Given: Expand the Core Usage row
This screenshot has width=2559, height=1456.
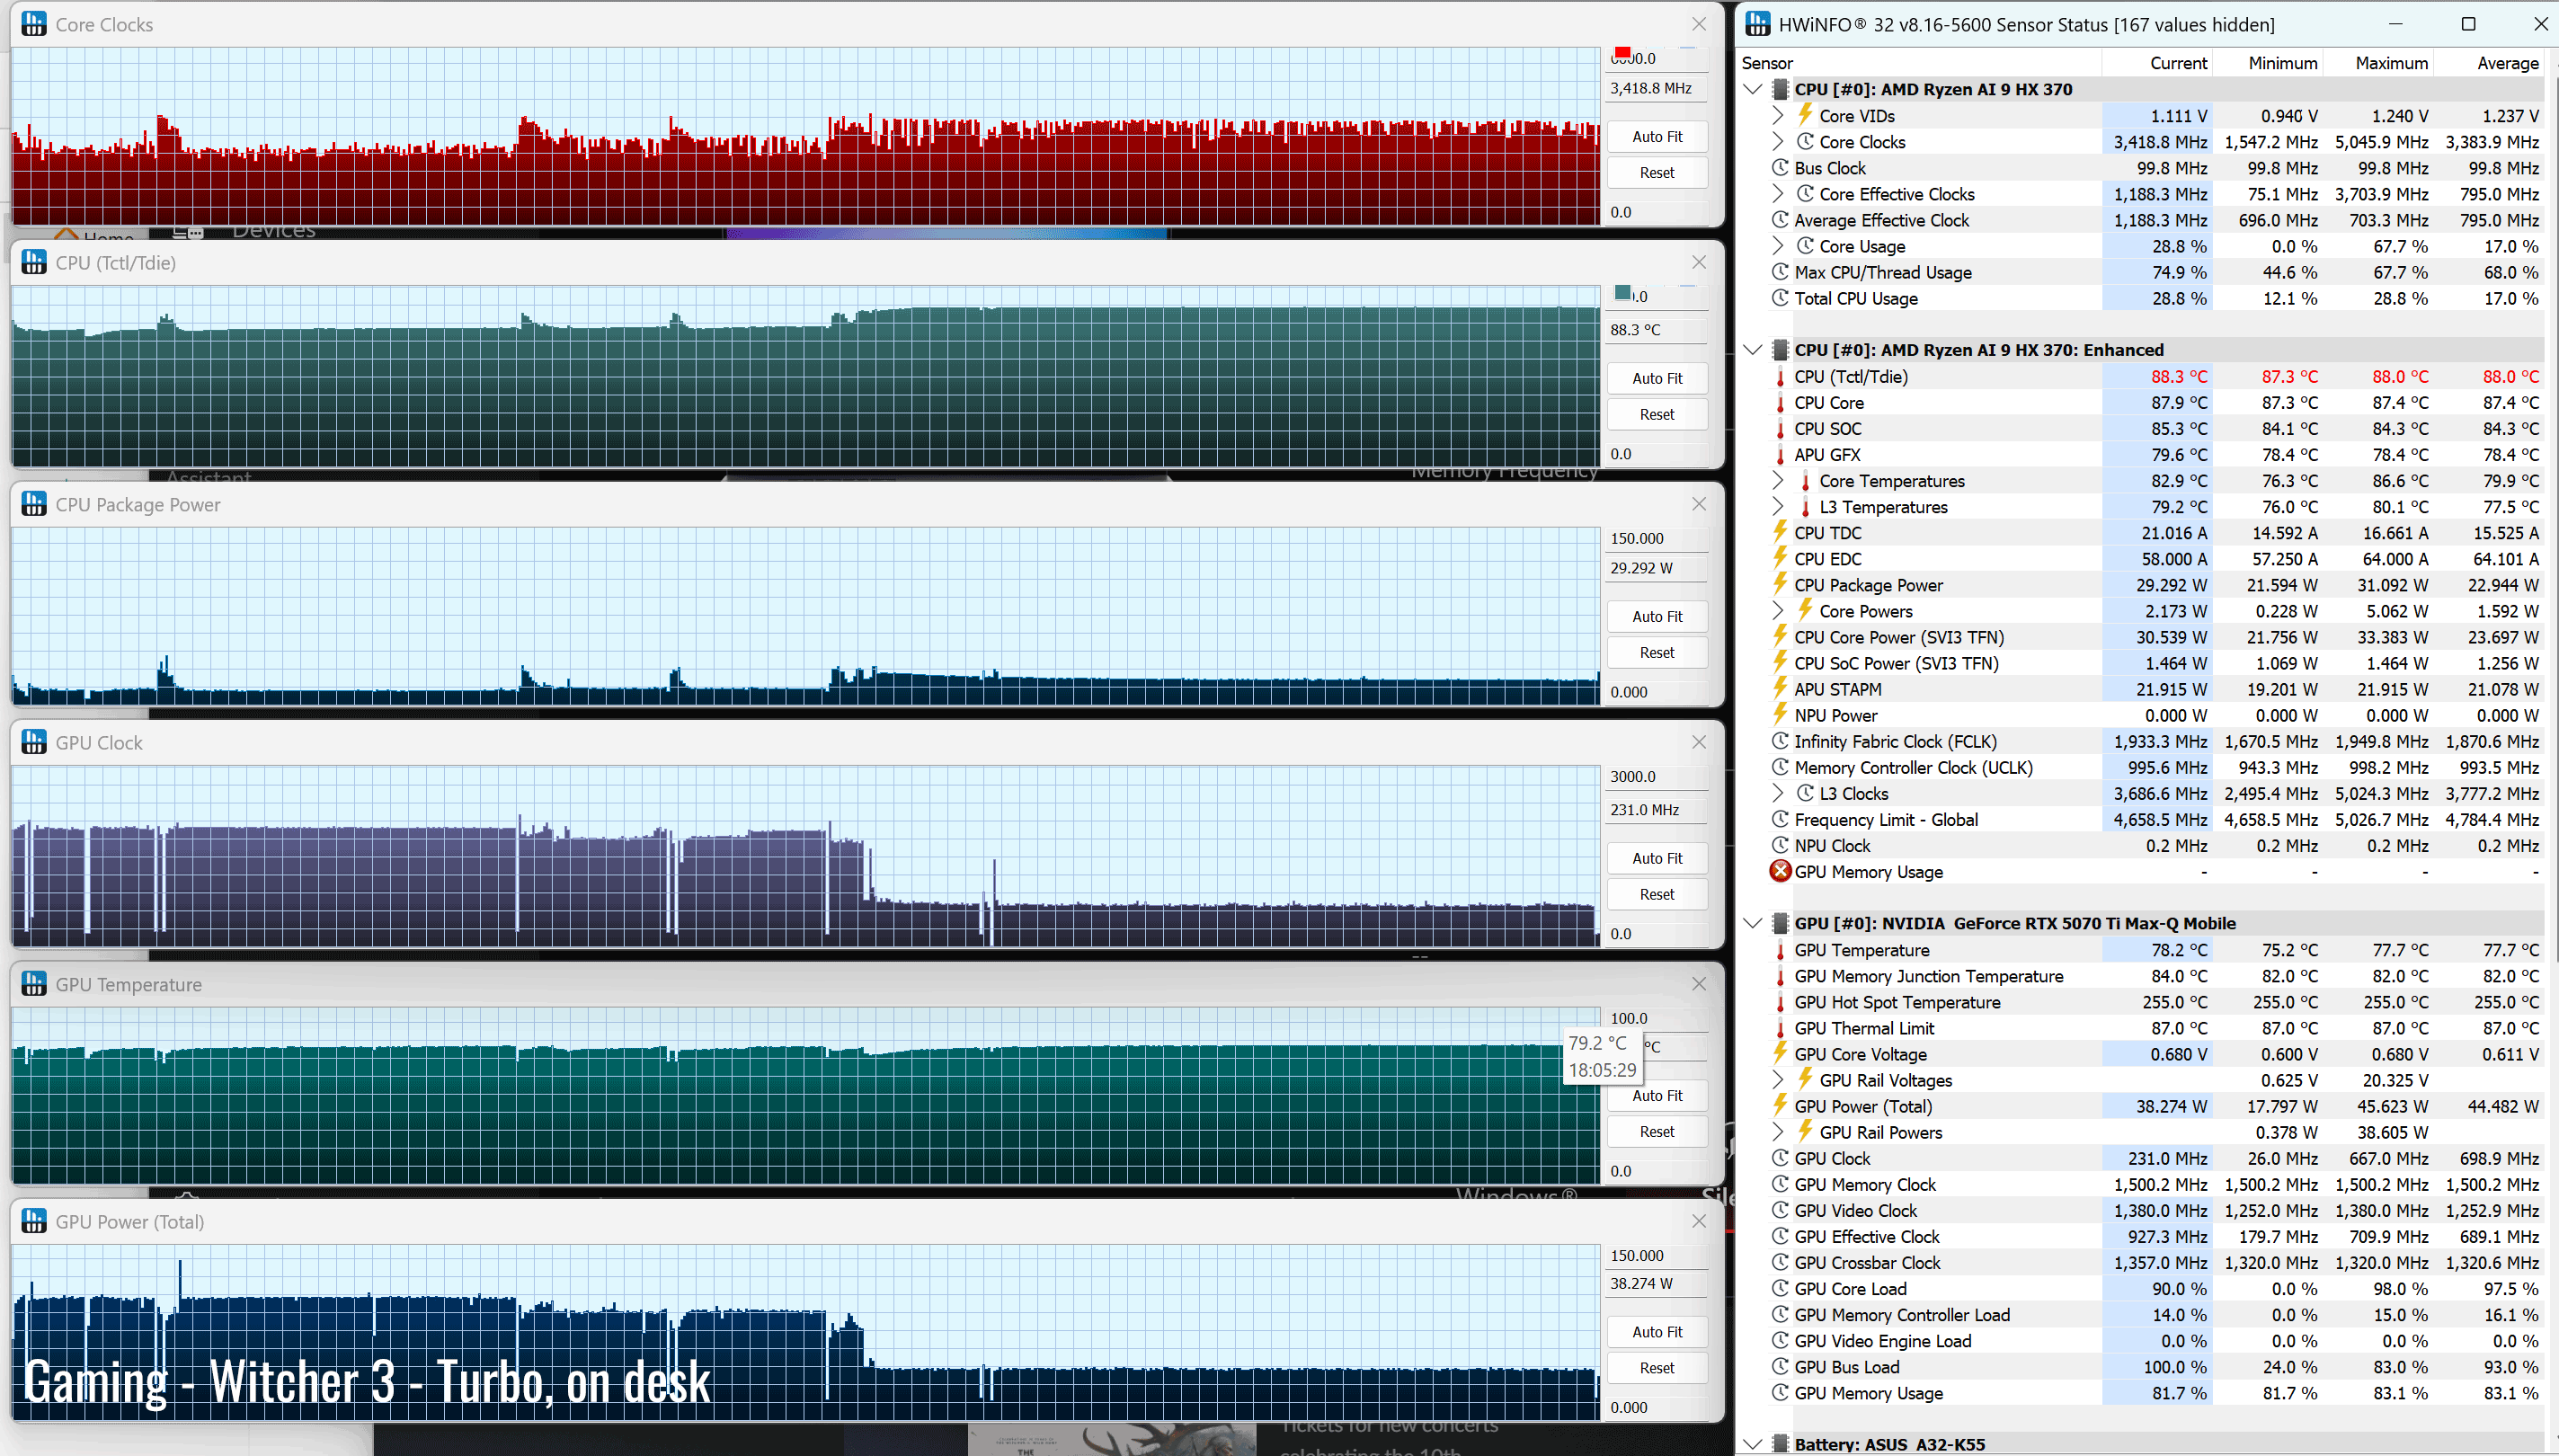Looking at the screenshot, I should (1778, 246).
